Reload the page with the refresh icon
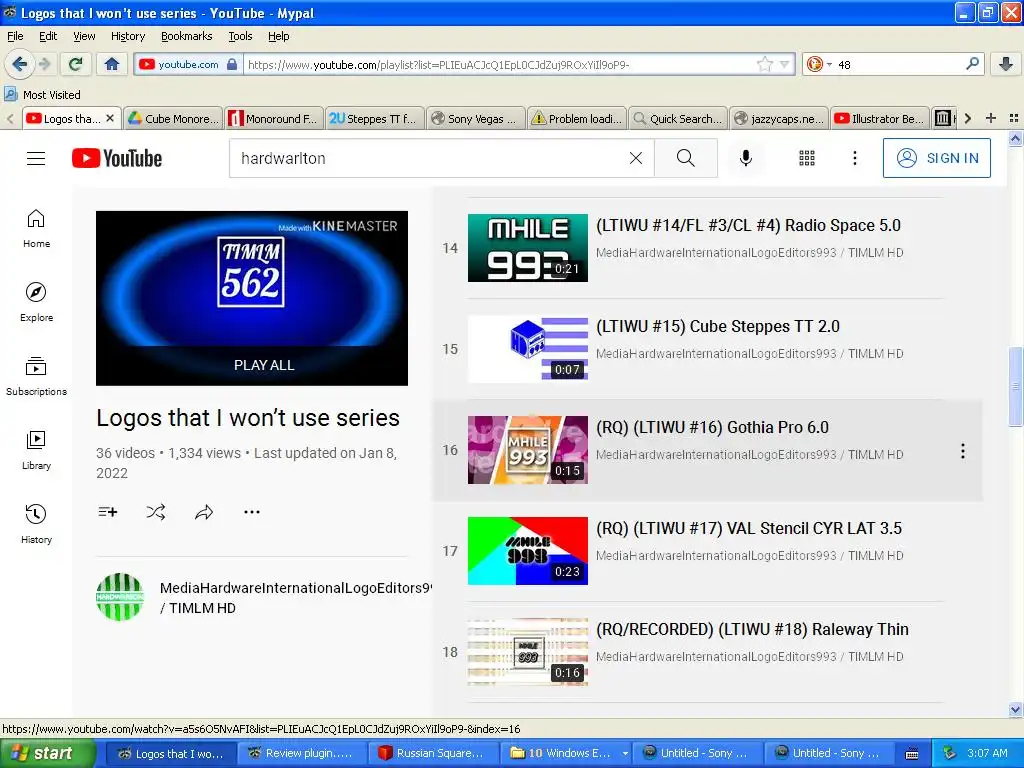The height and width of the screenshot is (768, 1024). (75, 64)
